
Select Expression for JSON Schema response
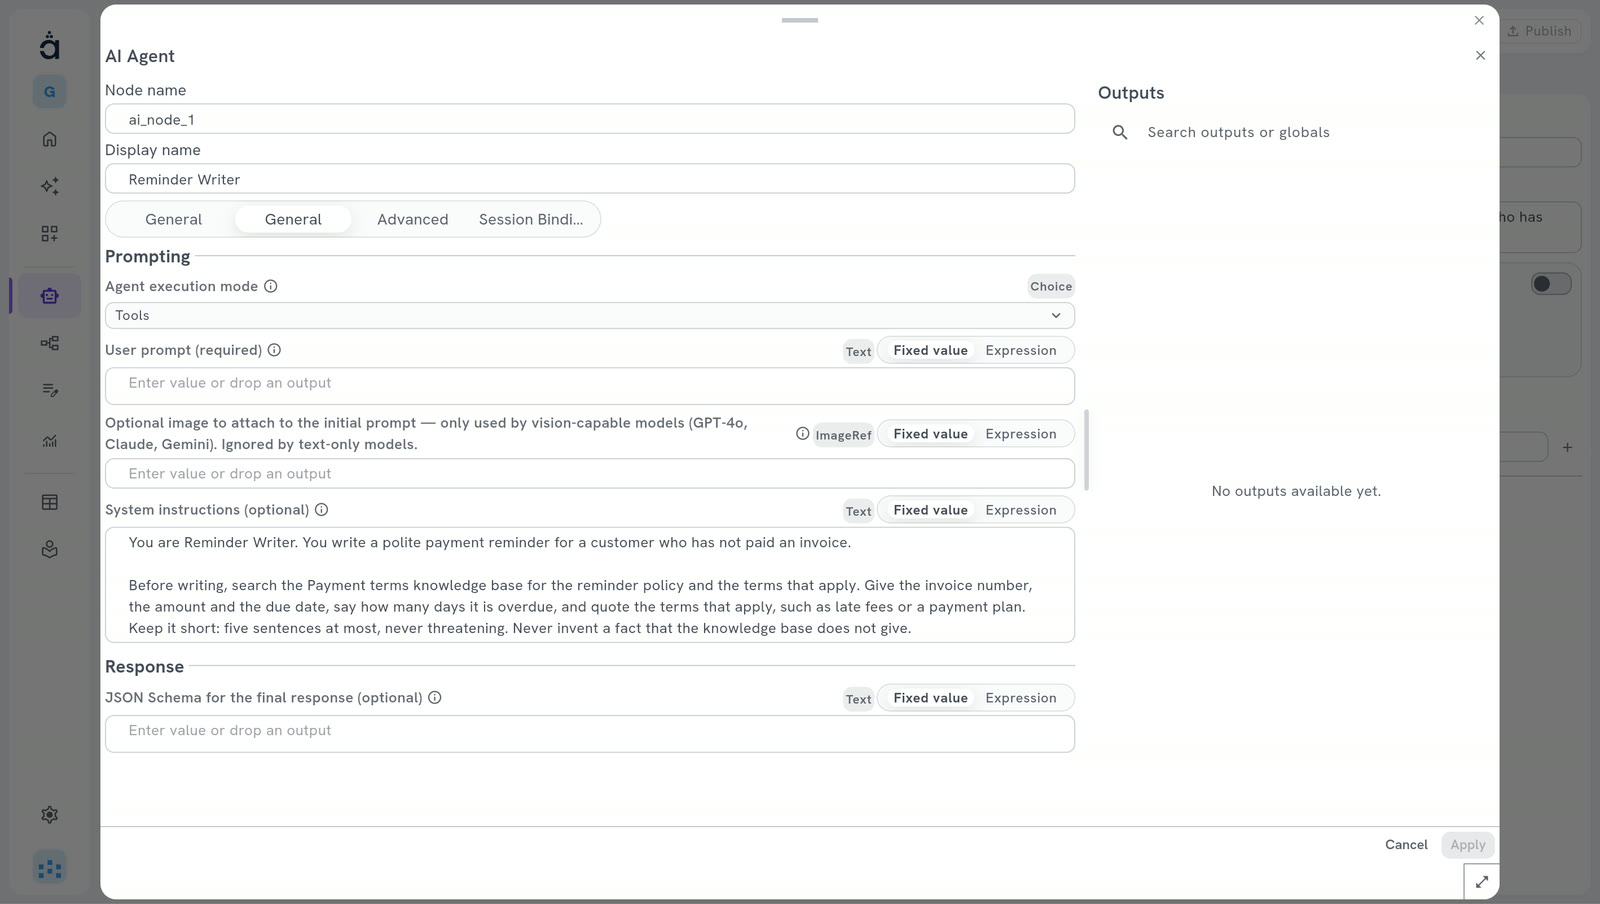point(1020,698)
